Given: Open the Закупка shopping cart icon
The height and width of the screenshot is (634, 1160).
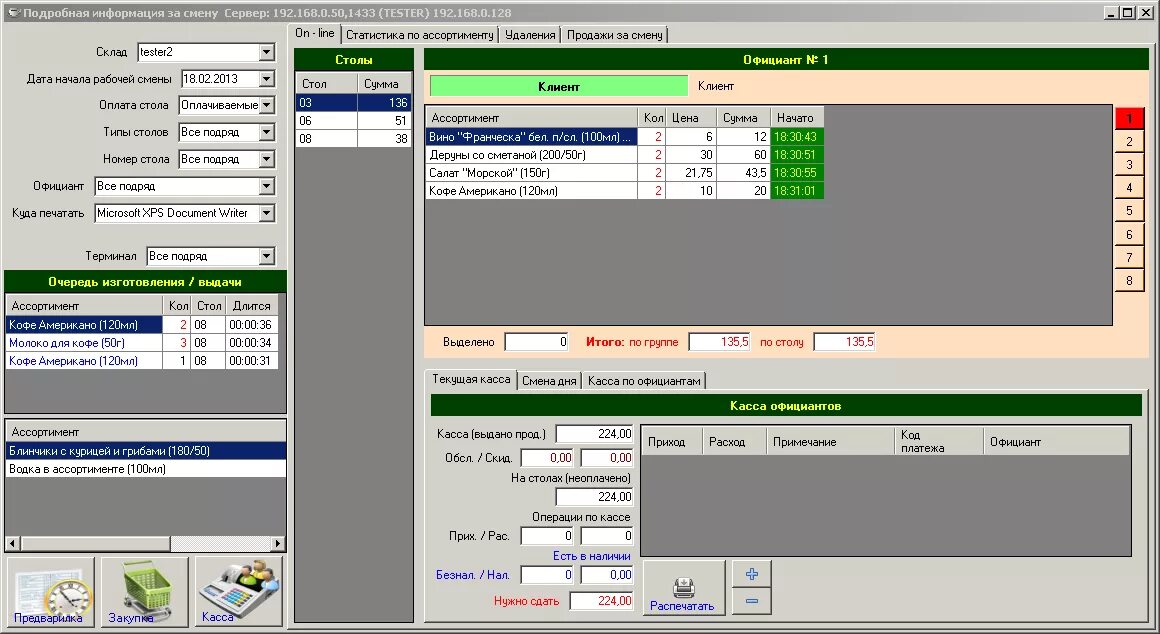Looking at the screenshot, I should [x=145, y=592].
